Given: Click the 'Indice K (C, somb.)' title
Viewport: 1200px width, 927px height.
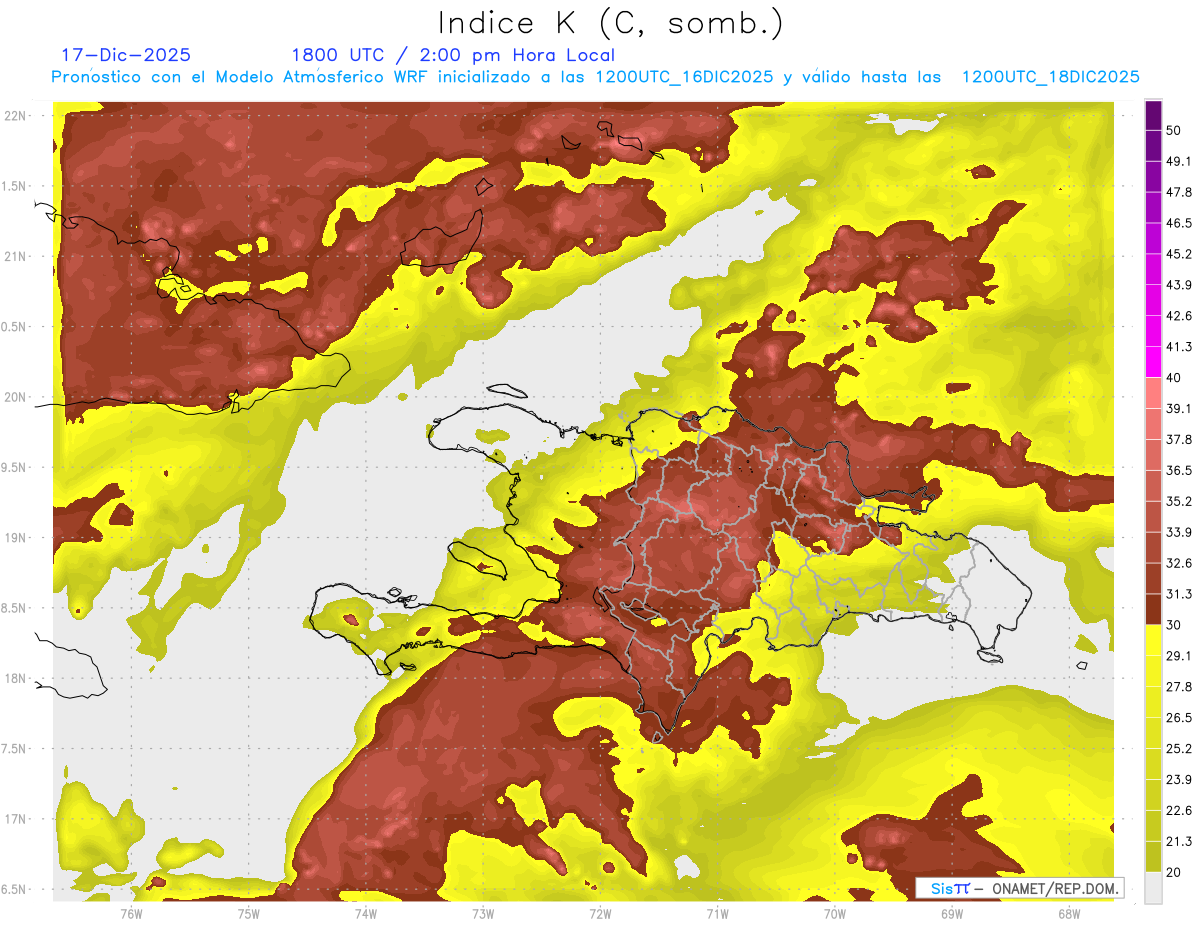Looking at the screenshot, I should pos(611,24).
